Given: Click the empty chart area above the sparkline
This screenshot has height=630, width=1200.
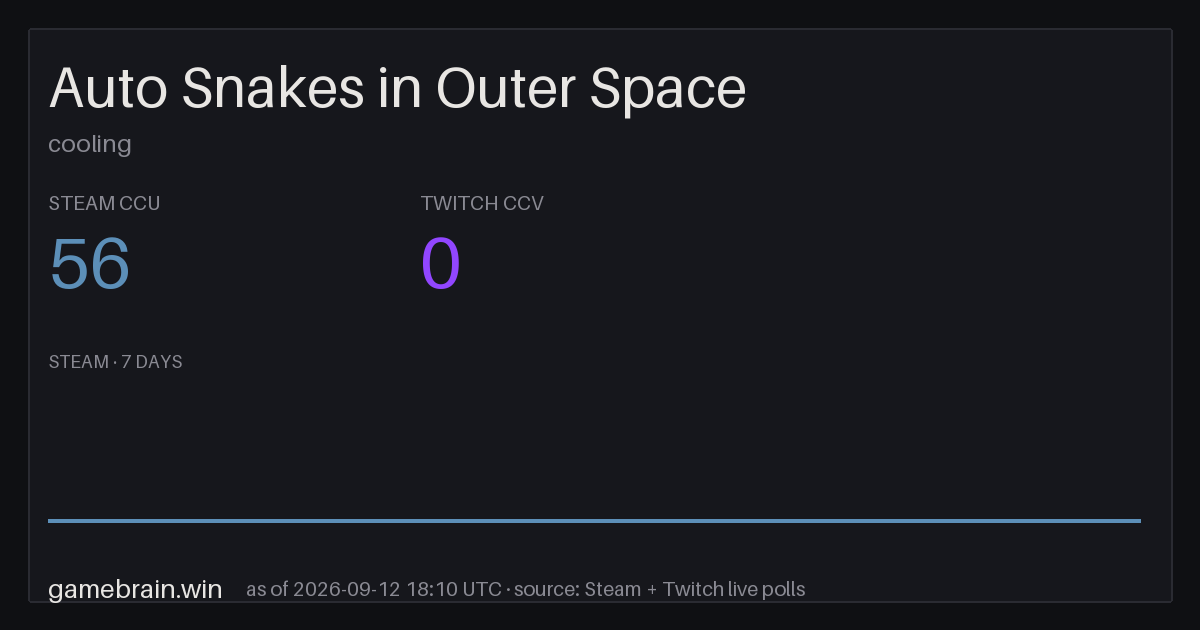Looking at the screenshot, I should 594,445.
